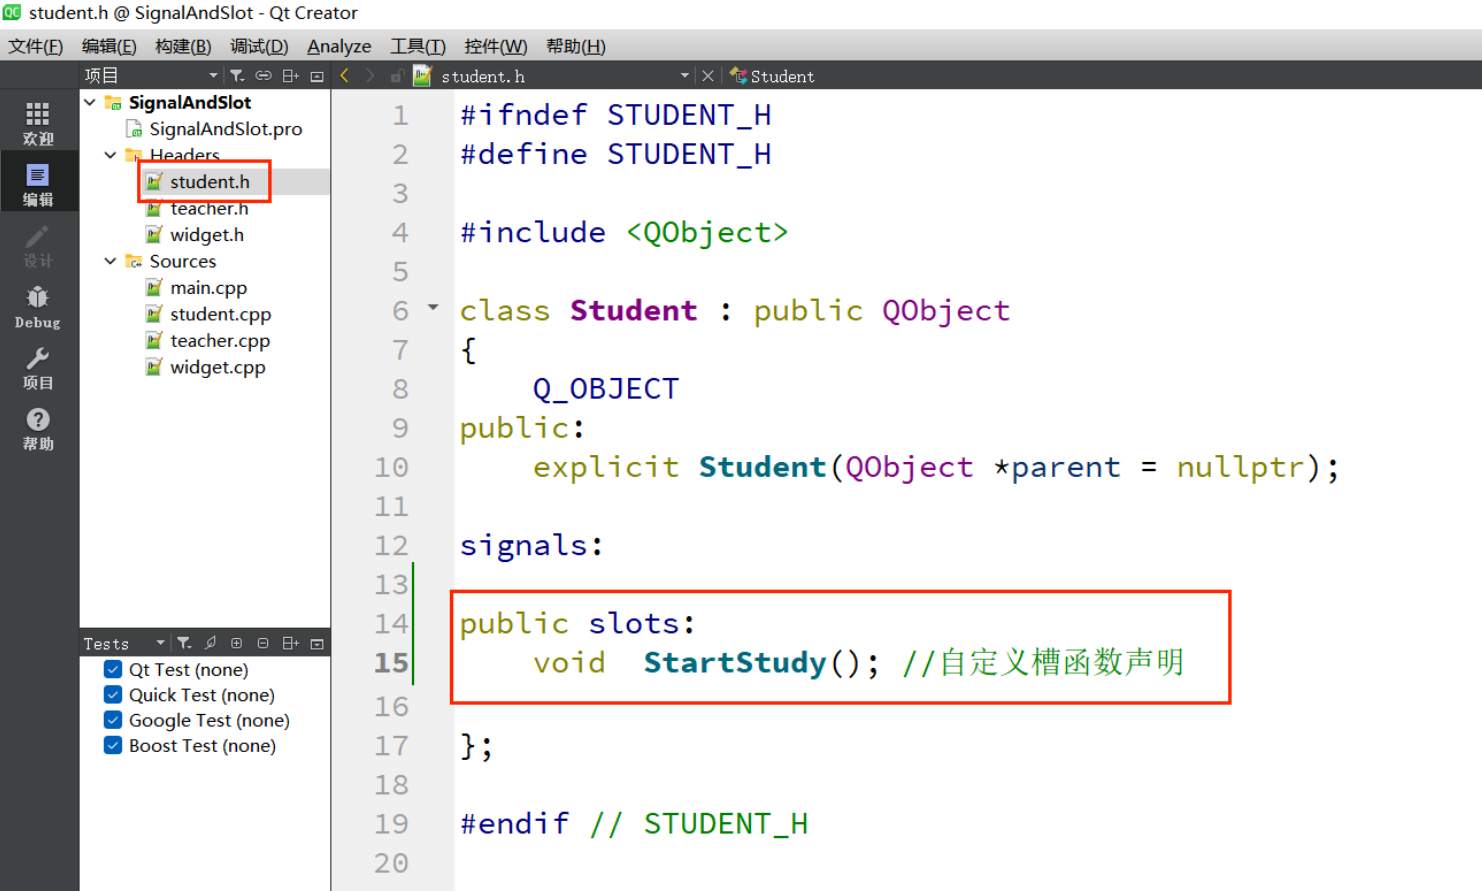This screenshot has height=891, width=1482.
Task: Select student.h in project tree
Action: pos(210,182)
